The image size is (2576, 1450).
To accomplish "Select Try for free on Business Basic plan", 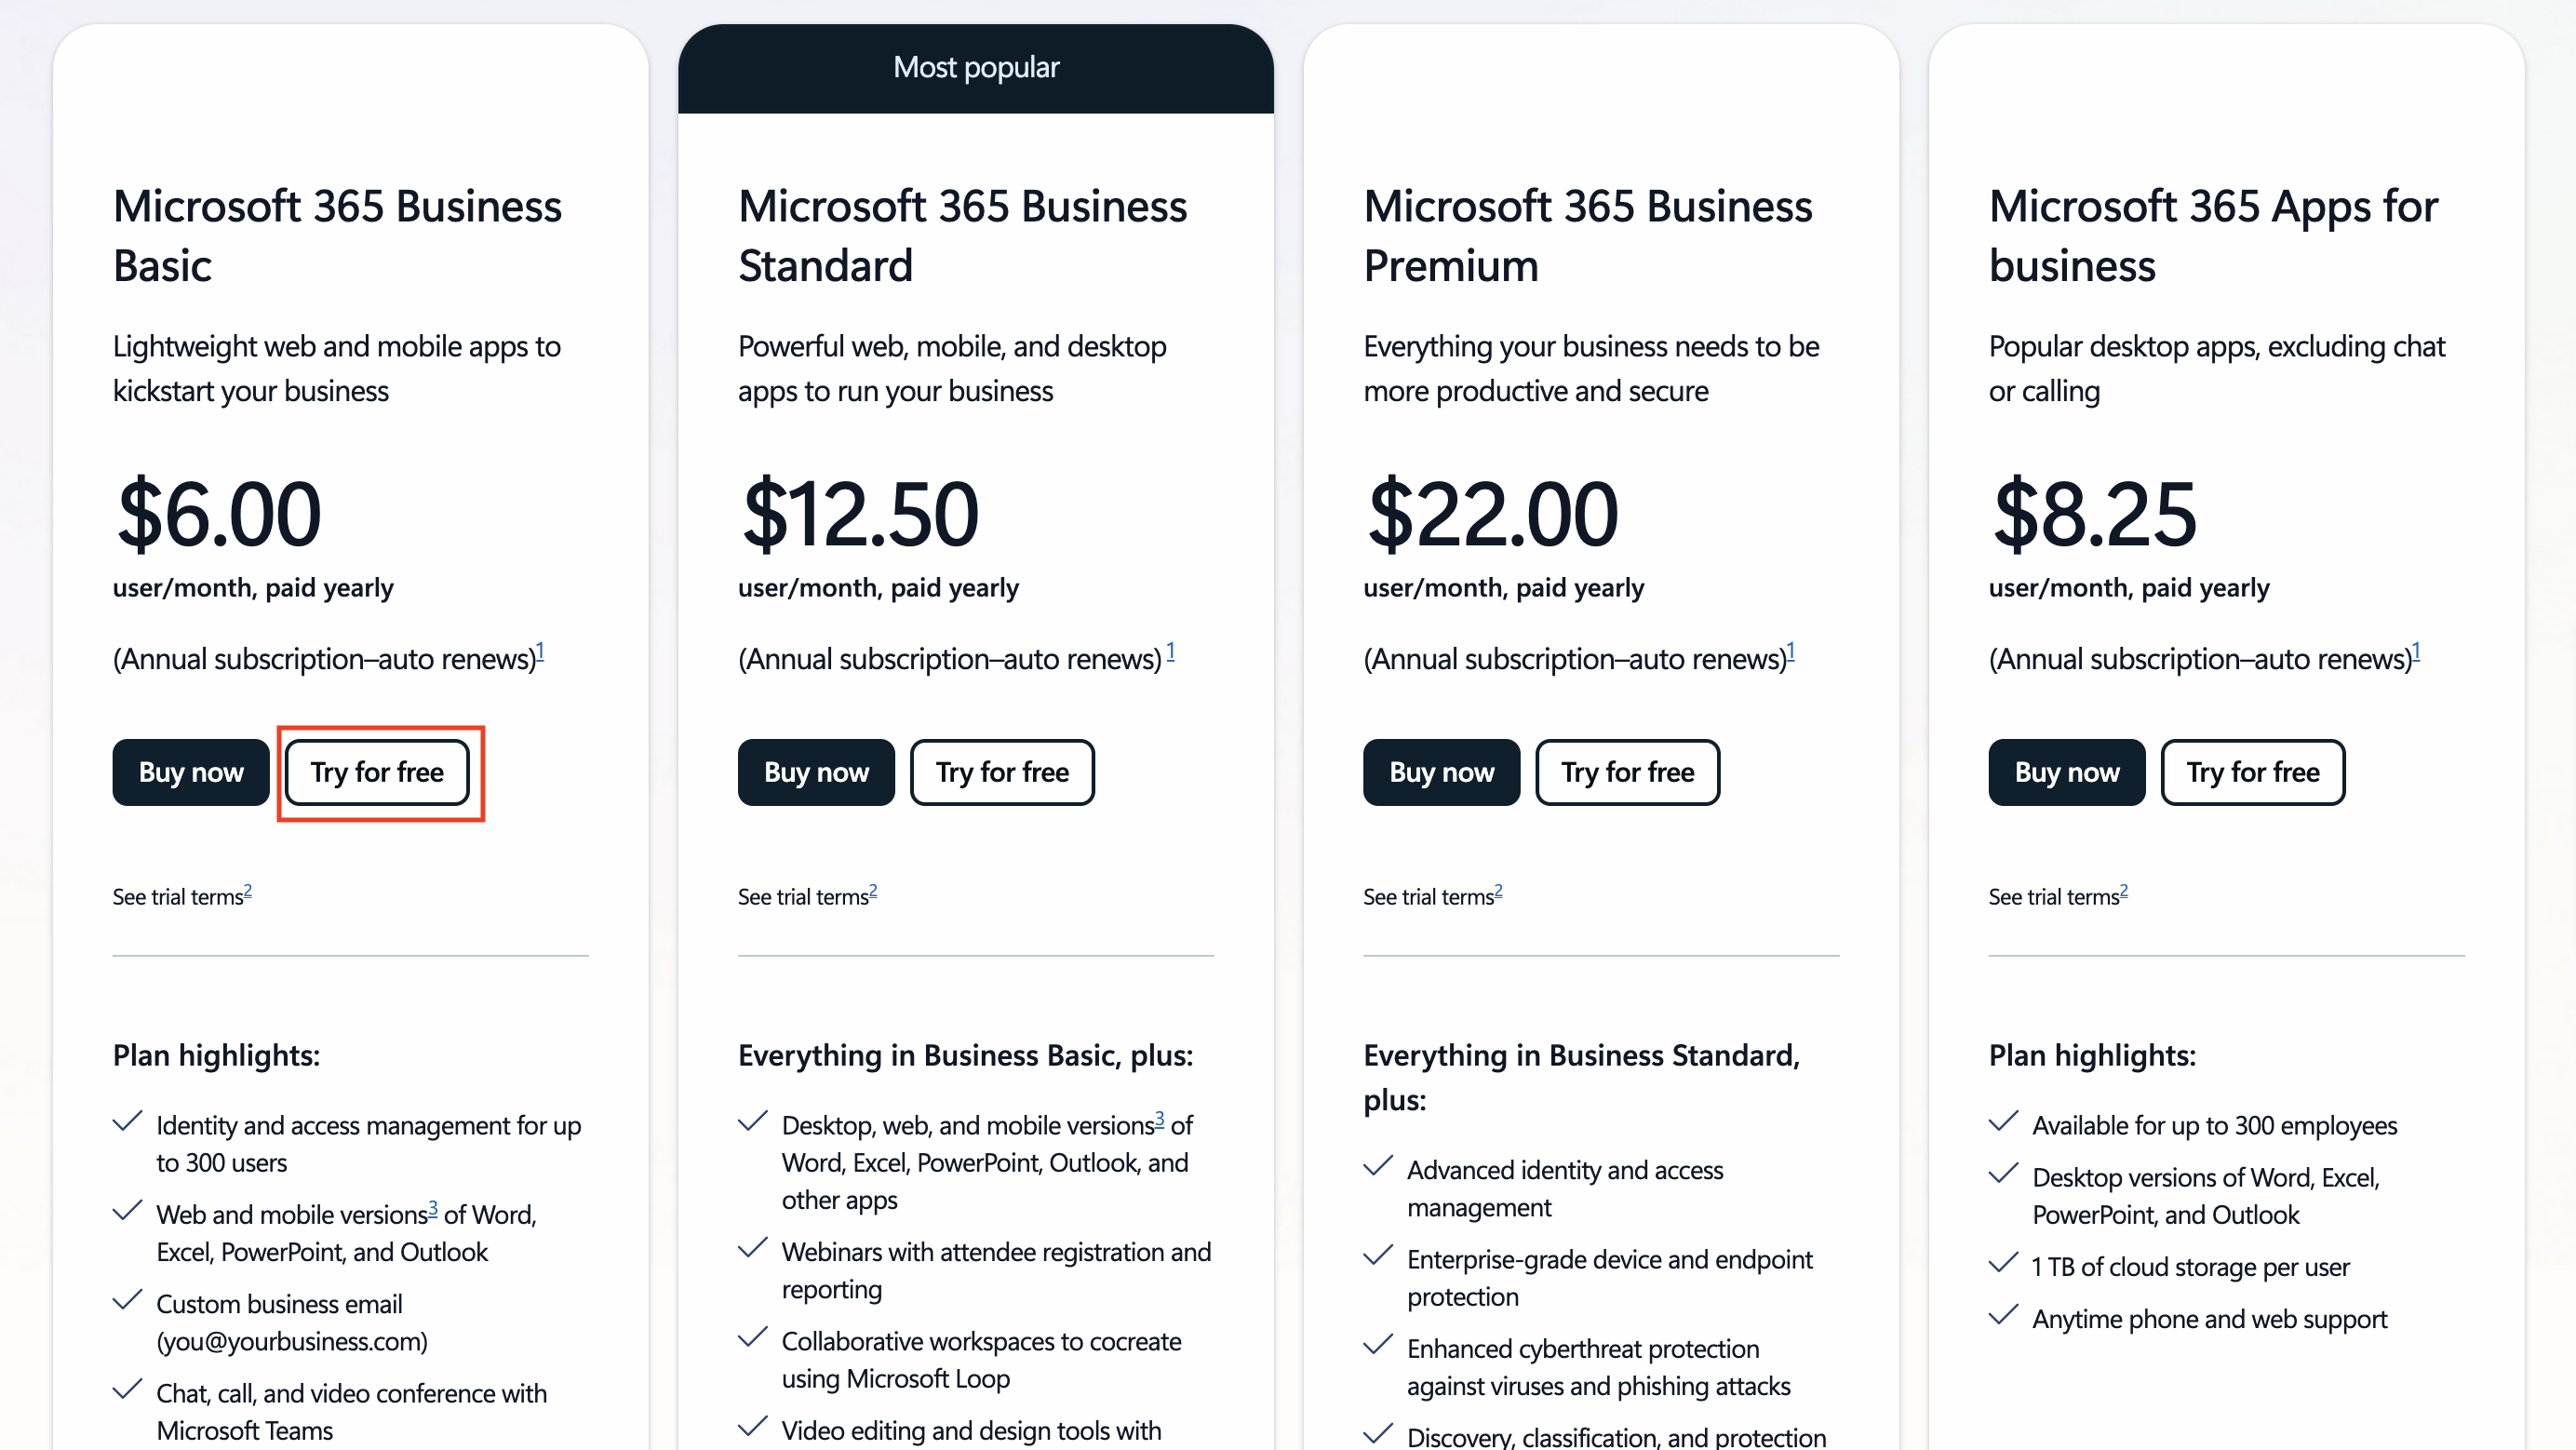I will click(x=379, y=771).
